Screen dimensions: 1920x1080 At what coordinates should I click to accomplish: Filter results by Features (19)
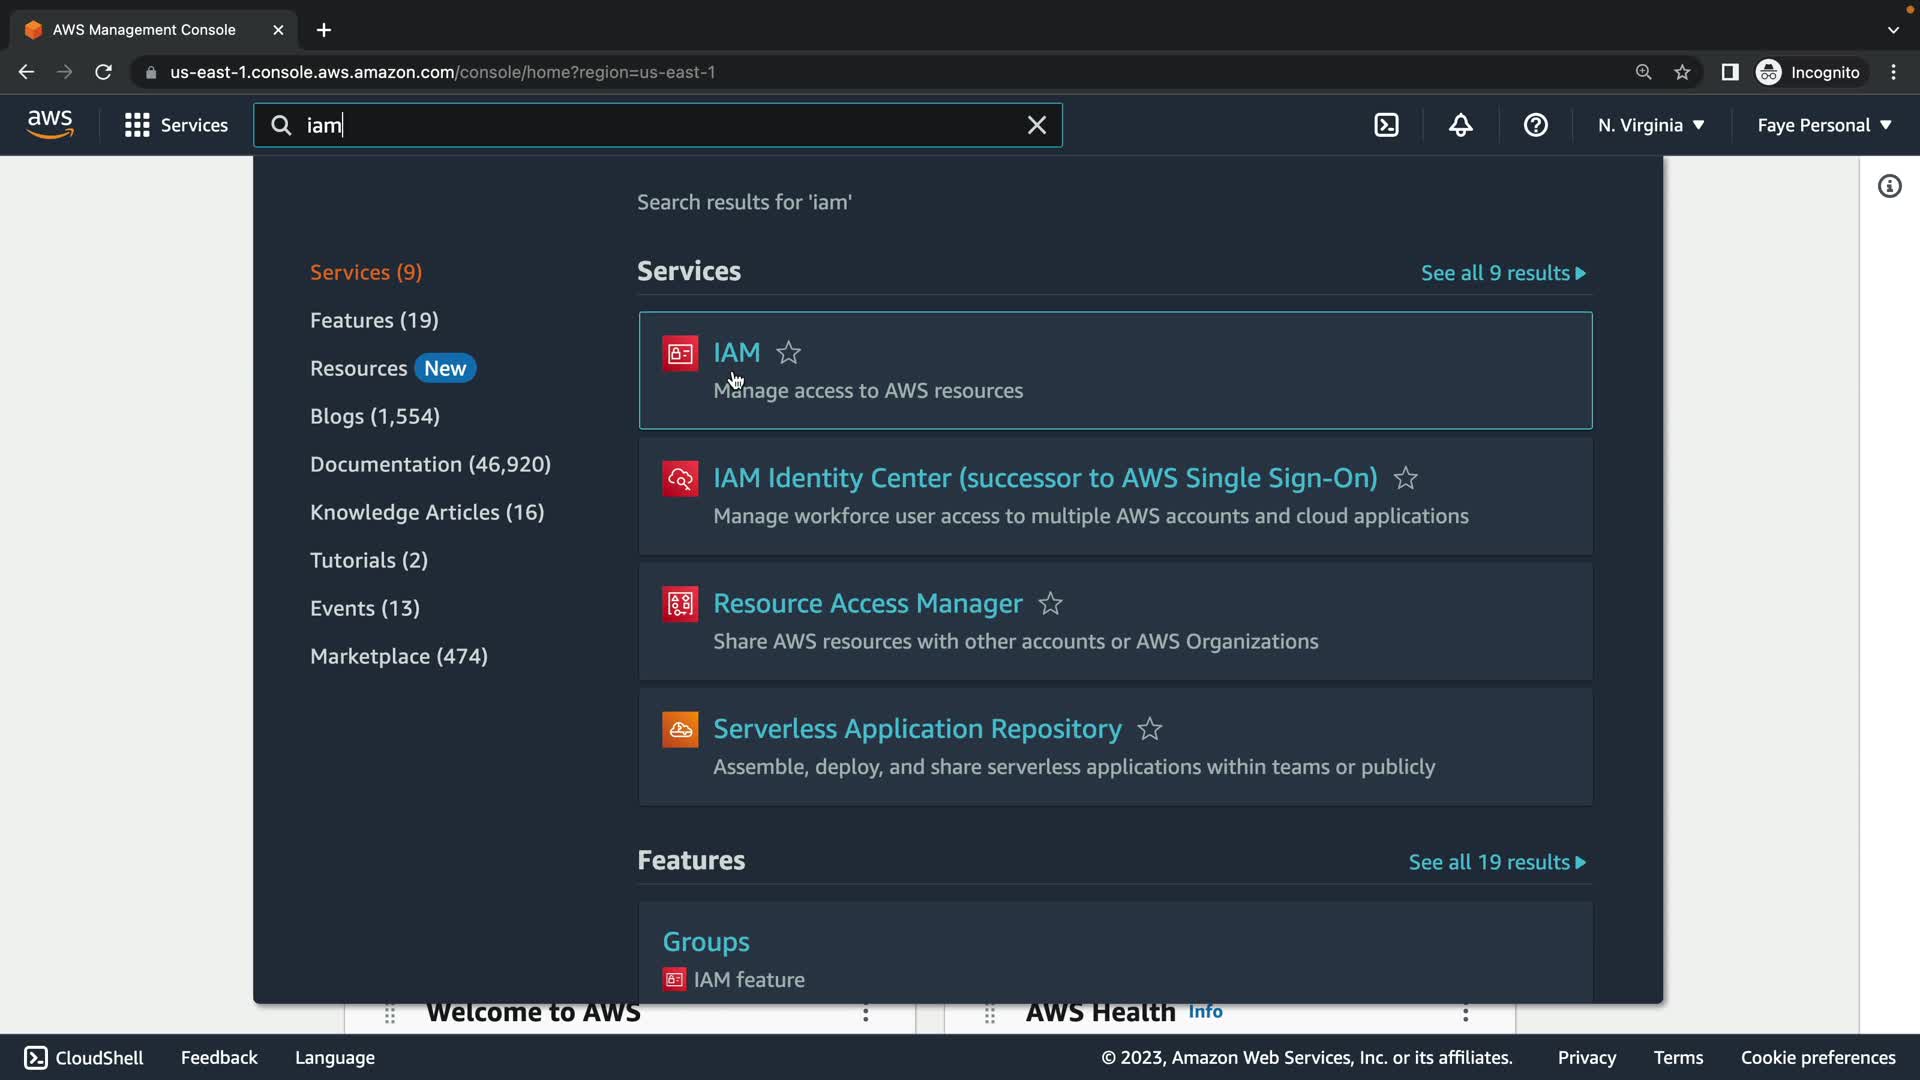click(x=374, y=320)
